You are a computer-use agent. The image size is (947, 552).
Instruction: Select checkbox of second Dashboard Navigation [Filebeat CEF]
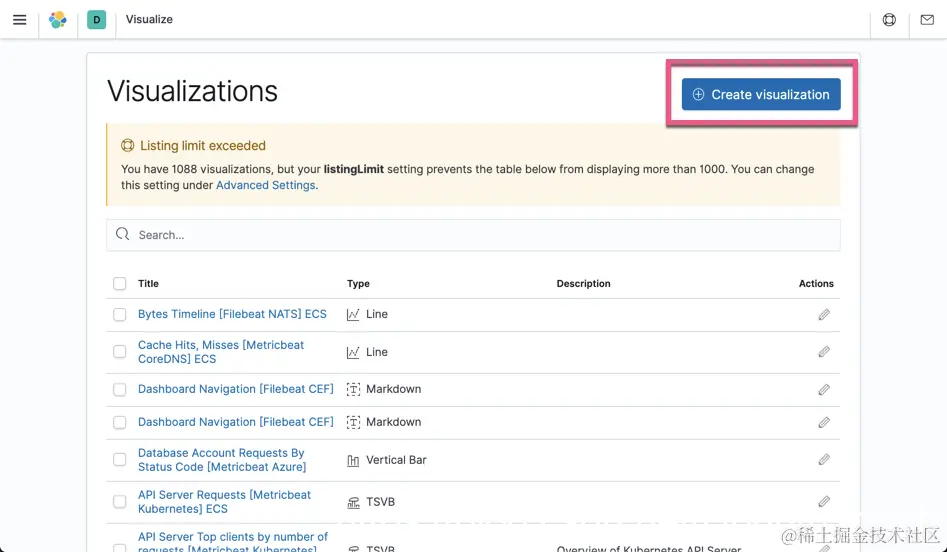click(120, 422)
